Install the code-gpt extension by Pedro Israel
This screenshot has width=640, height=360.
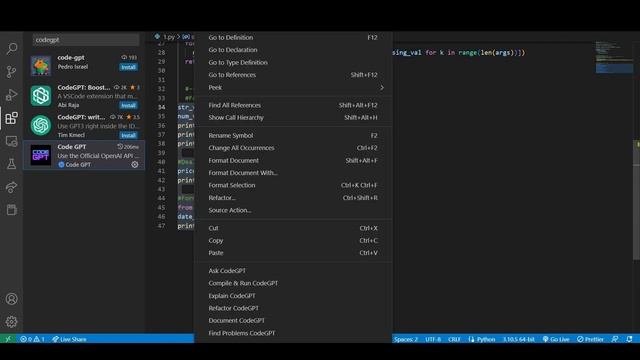[x=129, y=67]
